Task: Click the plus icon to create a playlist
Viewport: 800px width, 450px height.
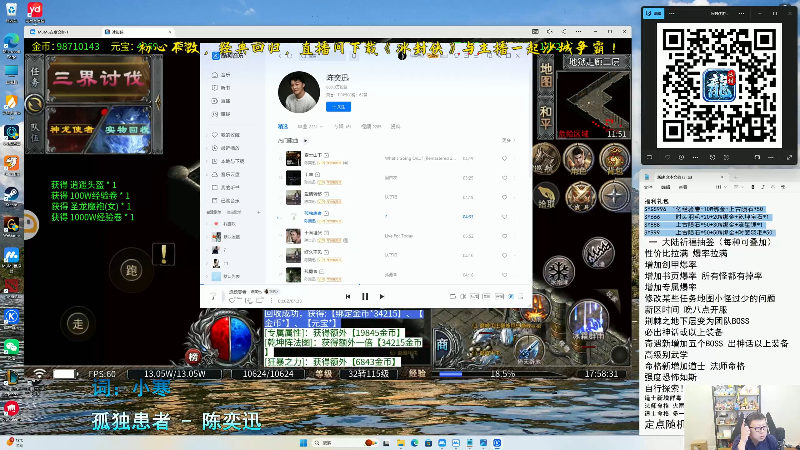Action: pyautogui.click(x=259, y=212)
